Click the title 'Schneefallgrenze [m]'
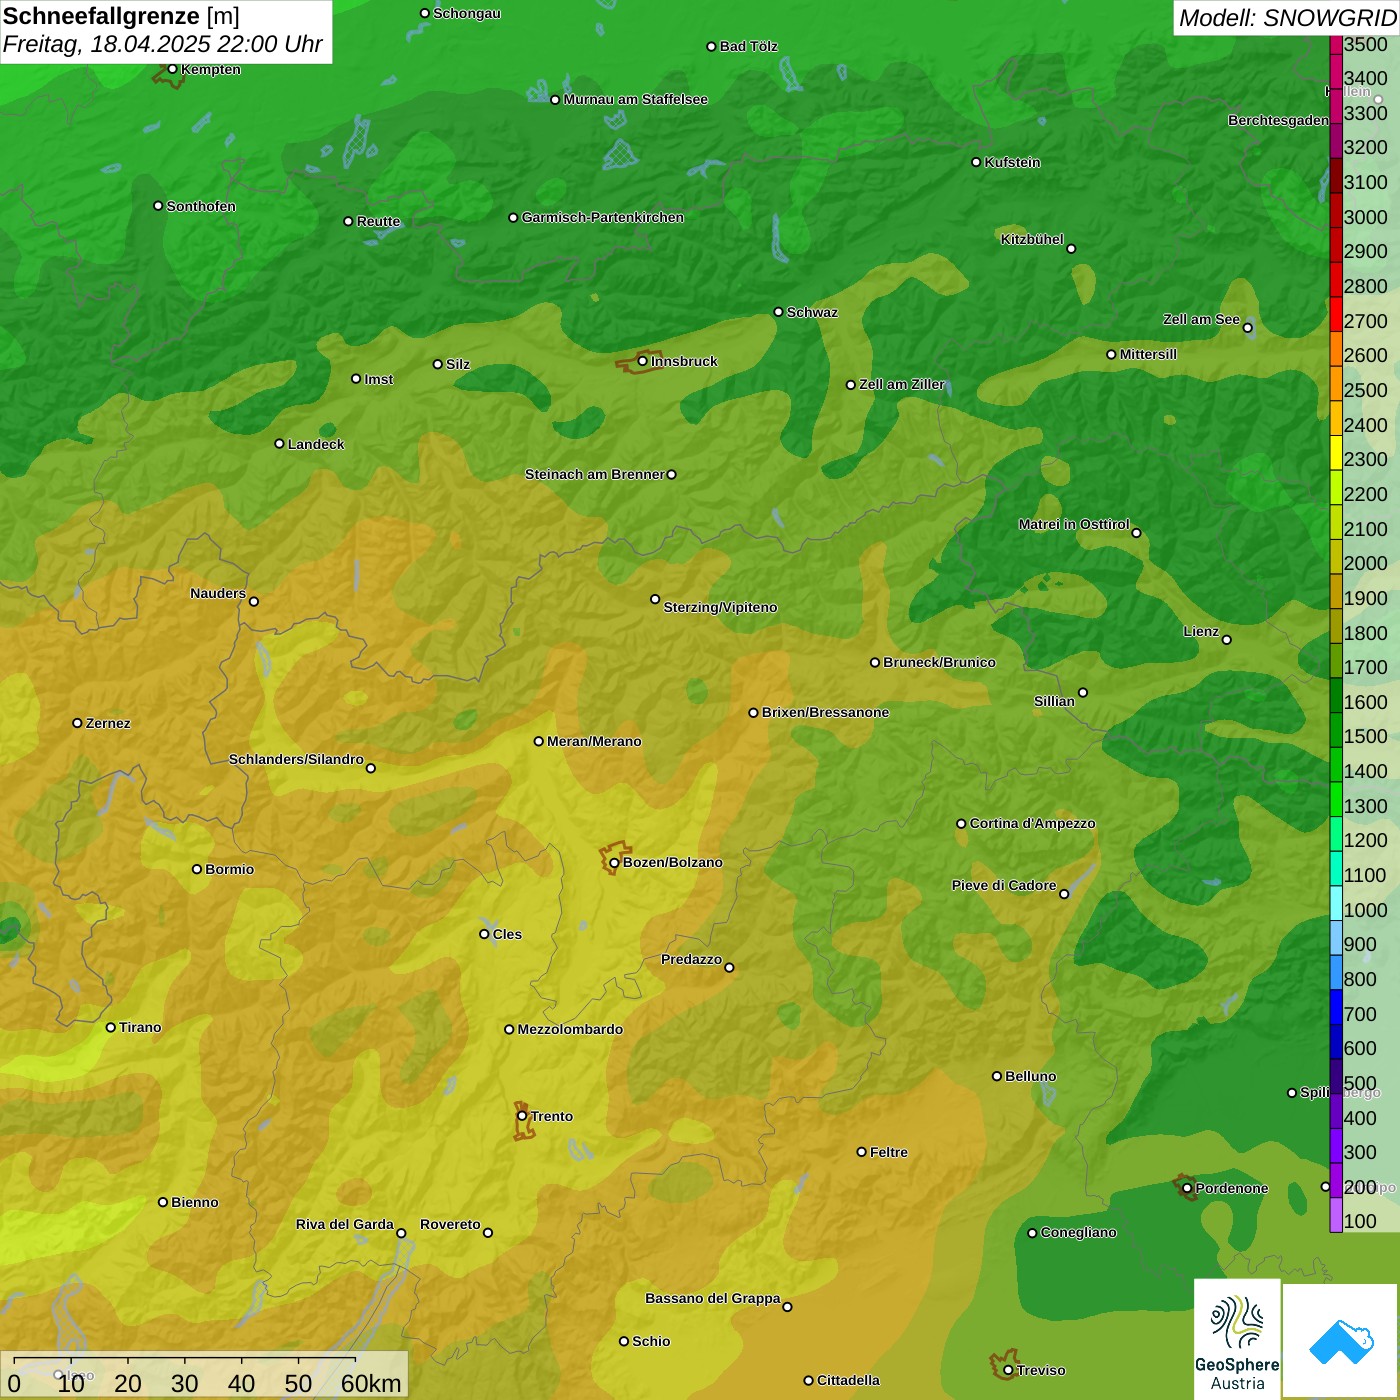The image size is (1400, 1400). click(x=121, y=16)
